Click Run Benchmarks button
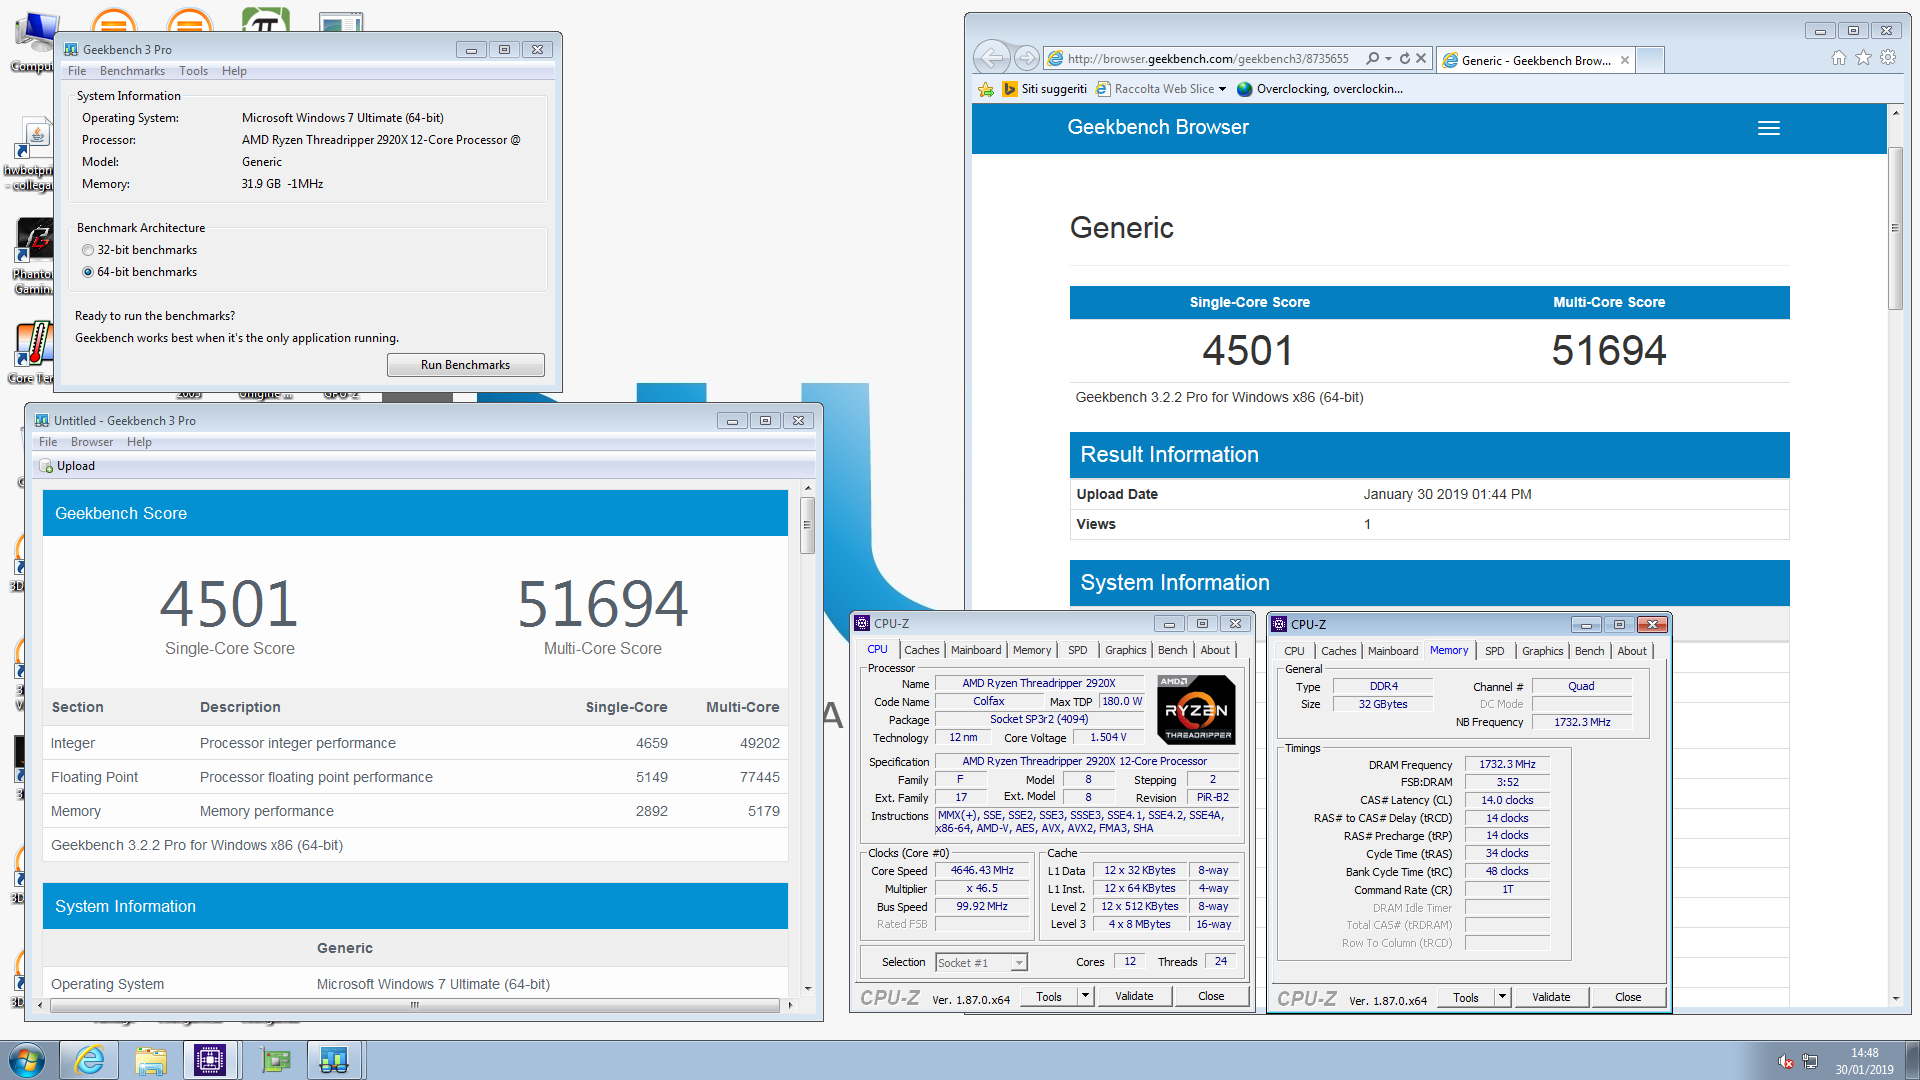1920x1080 pixels. 465,365
